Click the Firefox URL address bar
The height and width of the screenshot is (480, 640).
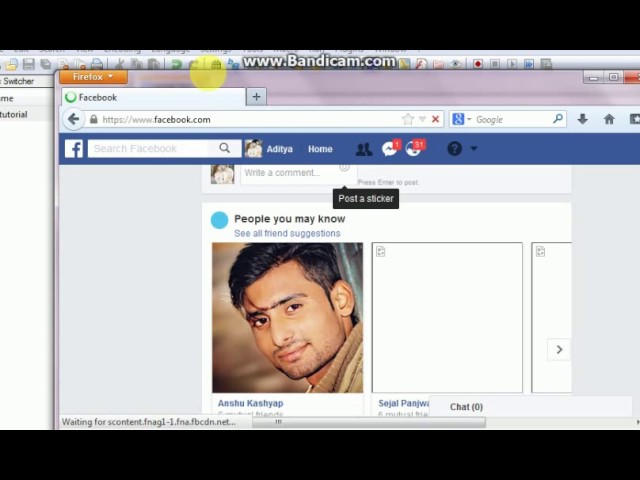coord(249,119)
